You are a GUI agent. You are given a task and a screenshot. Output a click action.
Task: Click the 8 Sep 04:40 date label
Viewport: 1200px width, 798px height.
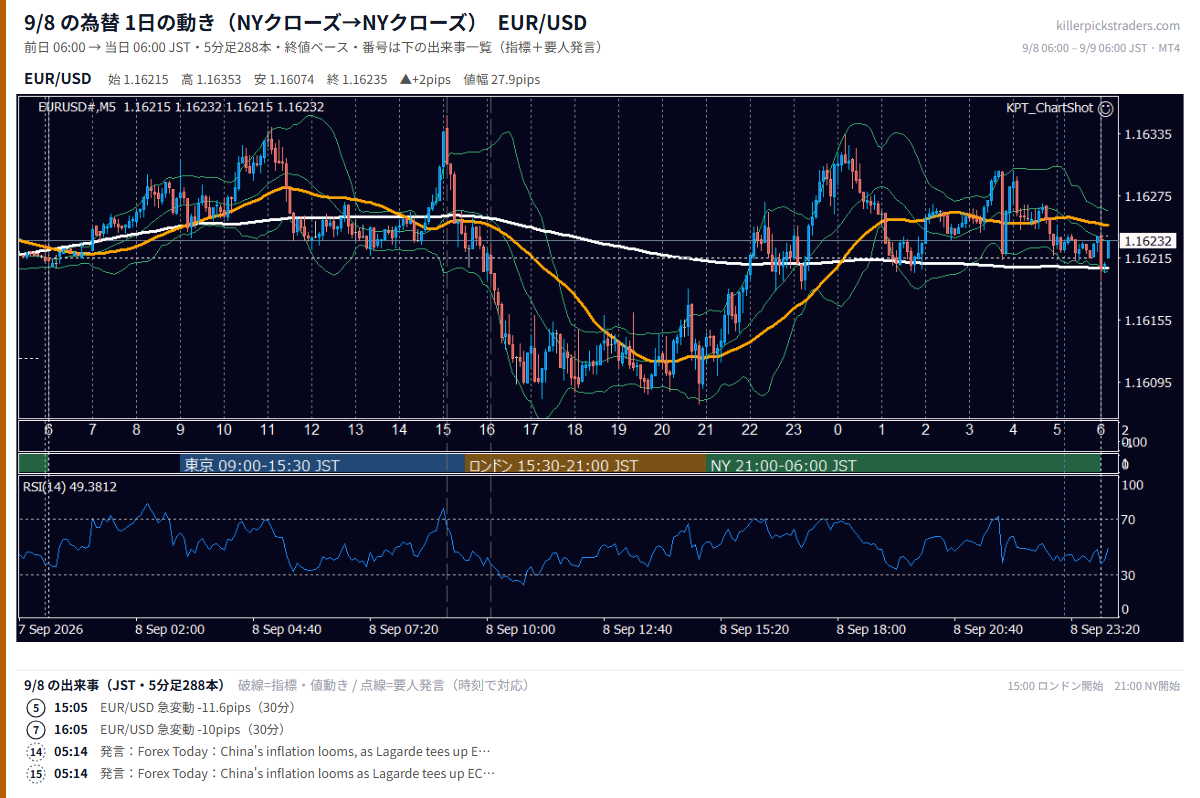[287, 630]
